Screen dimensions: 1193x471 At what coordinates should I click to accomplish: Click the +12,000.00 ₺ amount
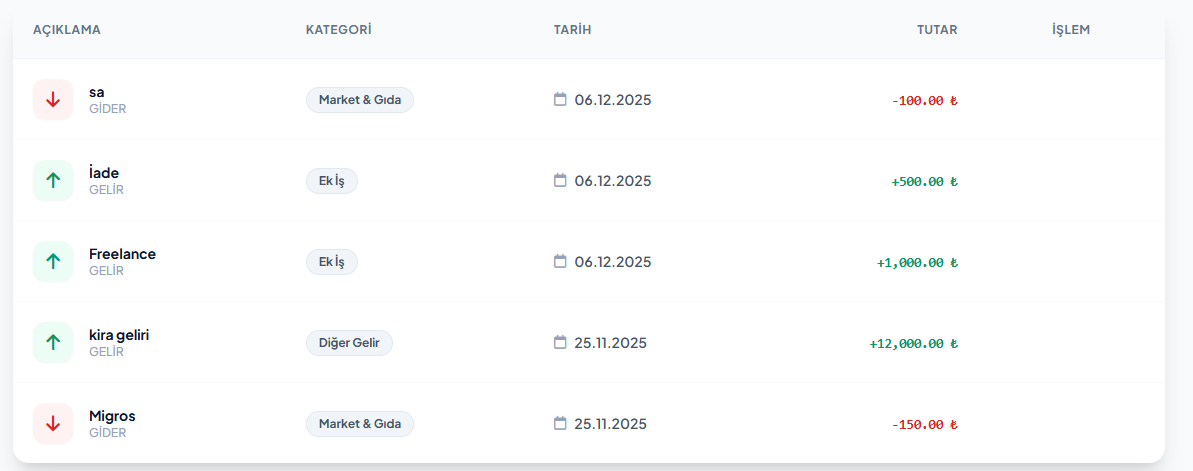coord(913,344)
